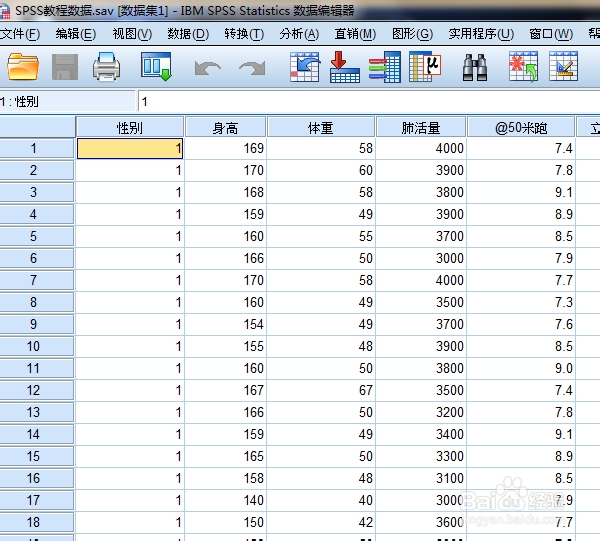Click the Find binoculars icon
This screenshot has width=600, height=541.
click(x=475, y=68)
